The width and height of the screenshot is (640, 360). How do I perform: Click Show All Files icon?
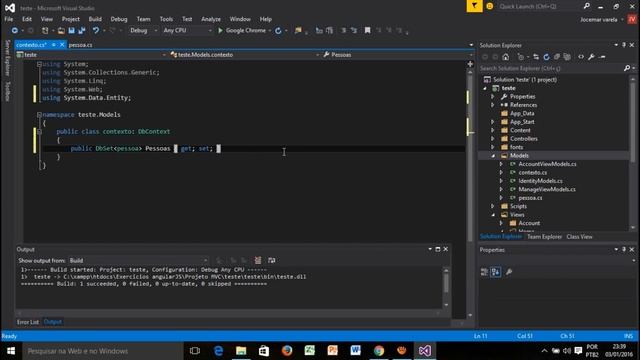pyautogui.click(x=567, y=57)
